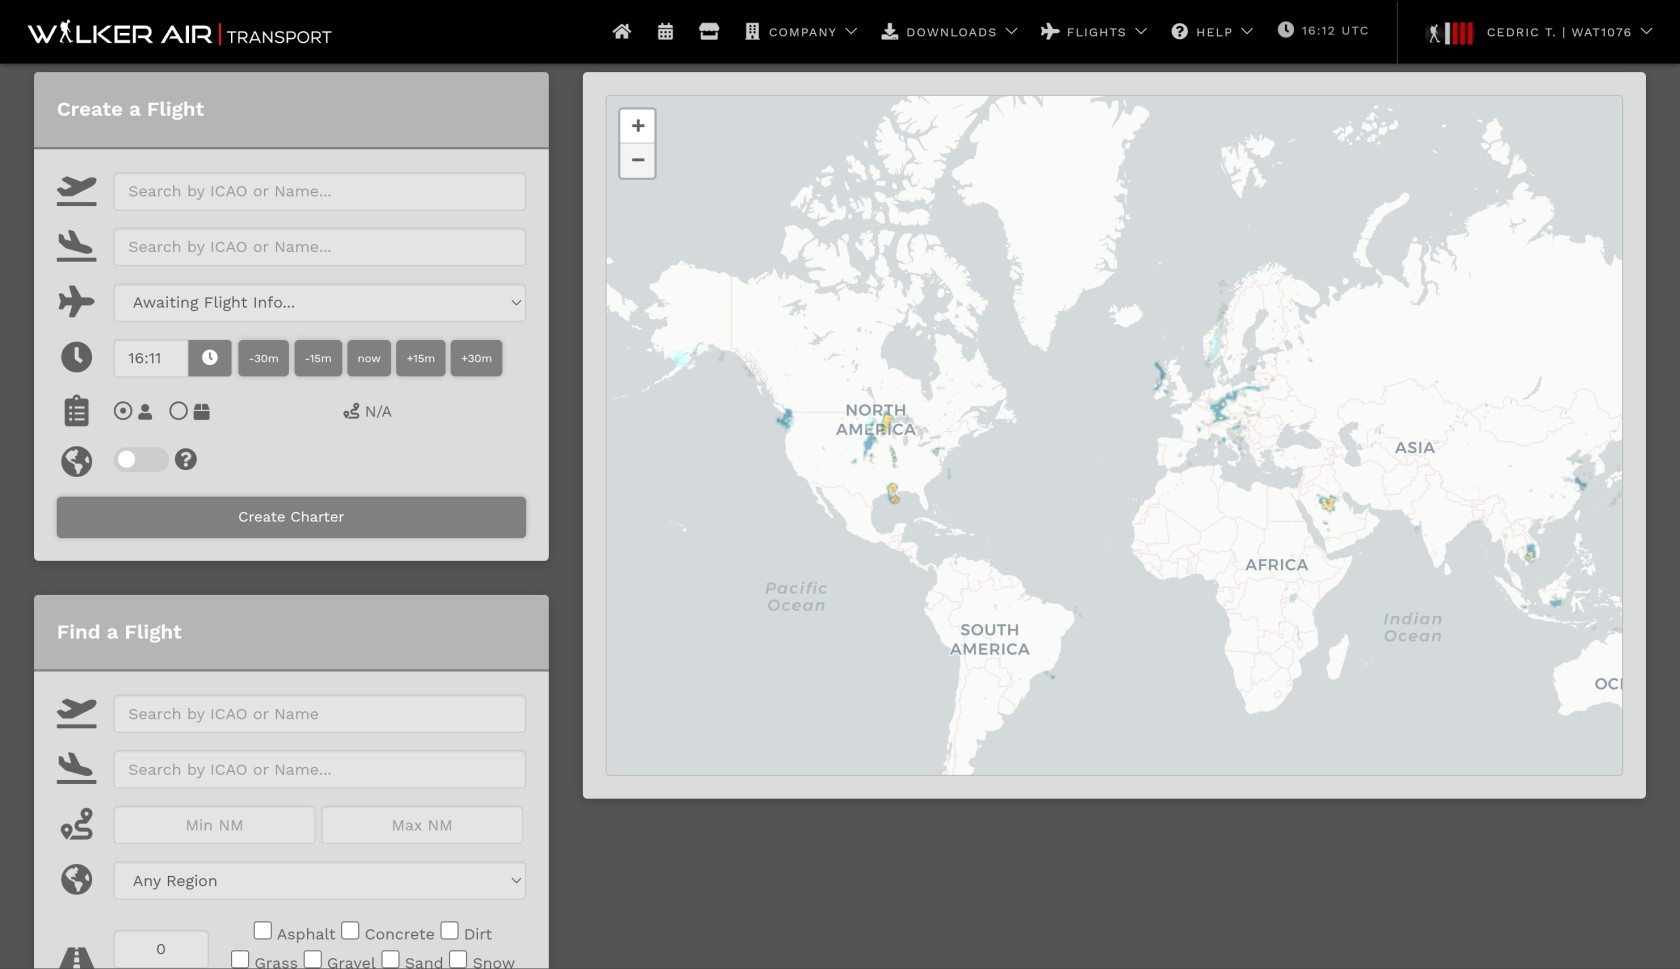Check the Concrete checkbox

point(350,931)
